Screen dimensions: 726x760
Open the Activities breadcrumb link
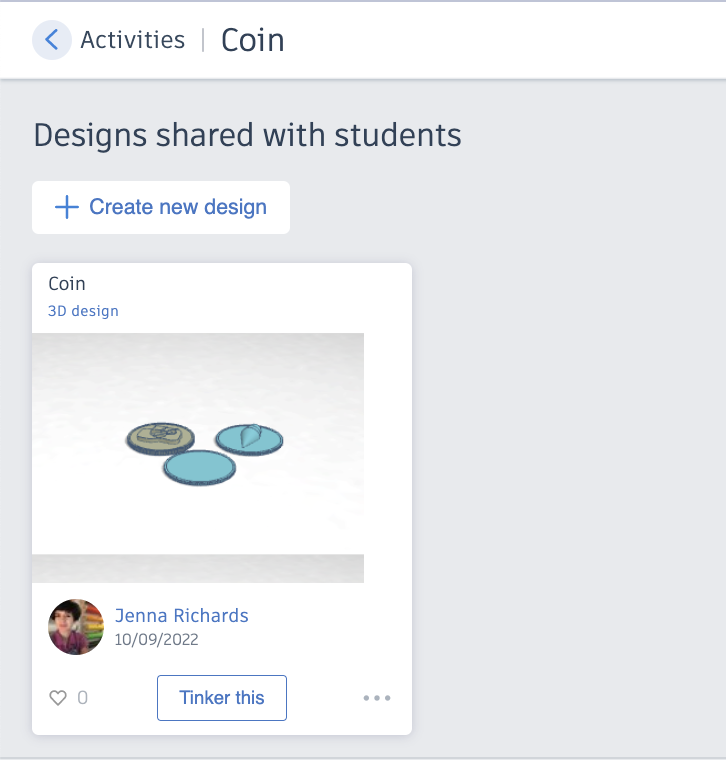tap(132, 40)
